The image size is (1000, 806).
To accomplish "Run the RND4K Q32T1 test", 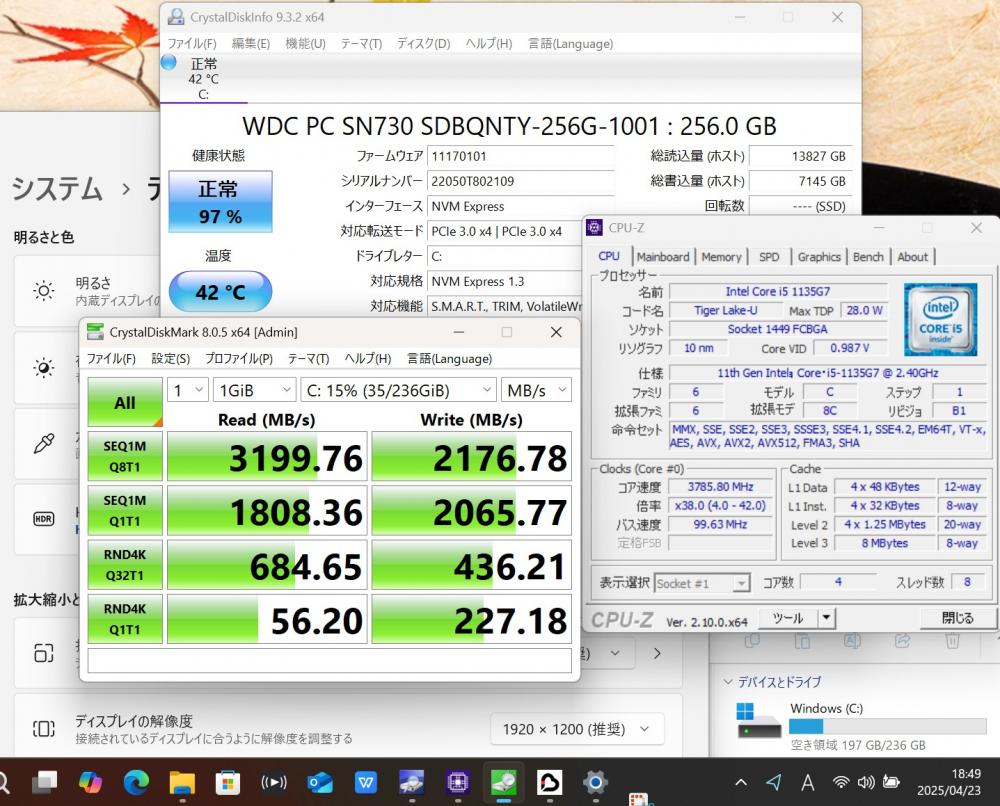I will click(x=125, y=565).
